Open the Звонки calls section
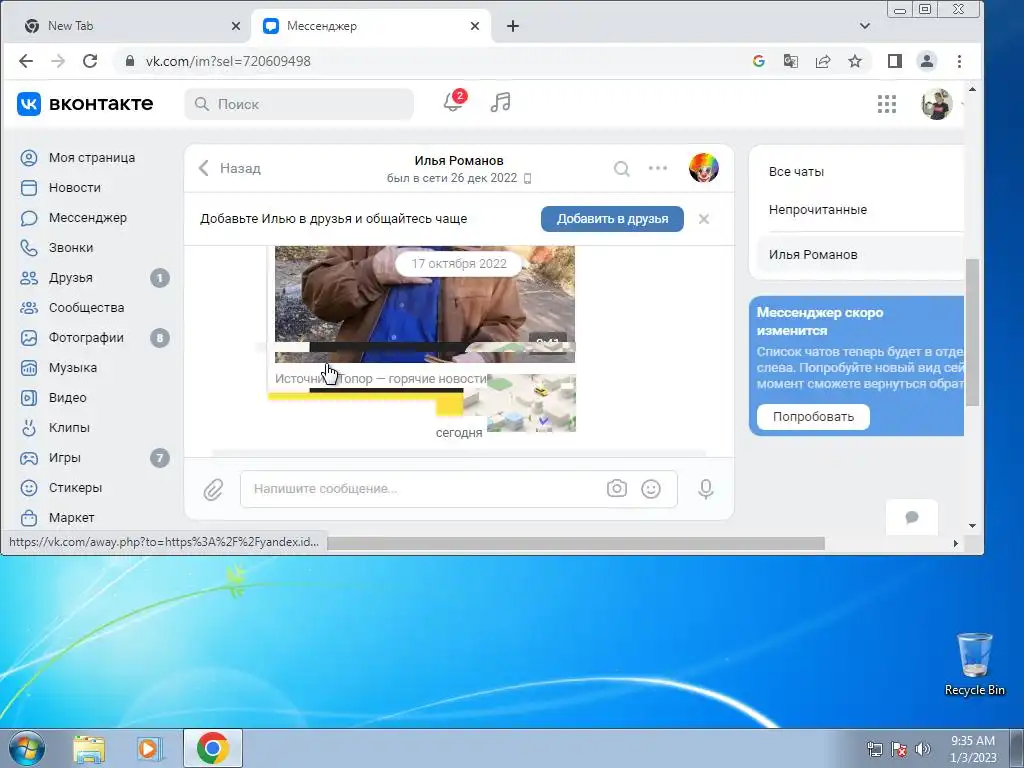 click(x=71, y=248)
